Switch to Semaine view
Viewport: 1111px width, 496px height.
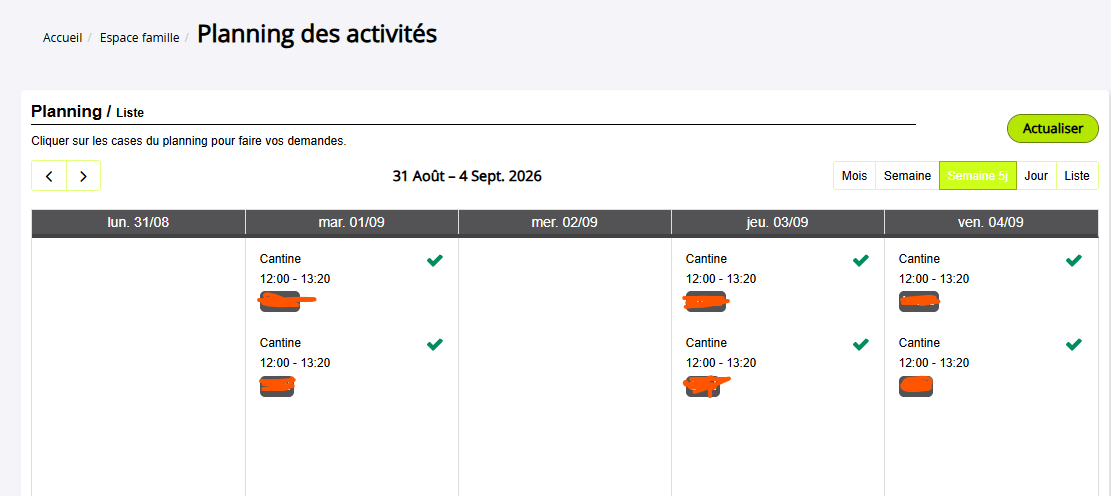coord(907,176)
